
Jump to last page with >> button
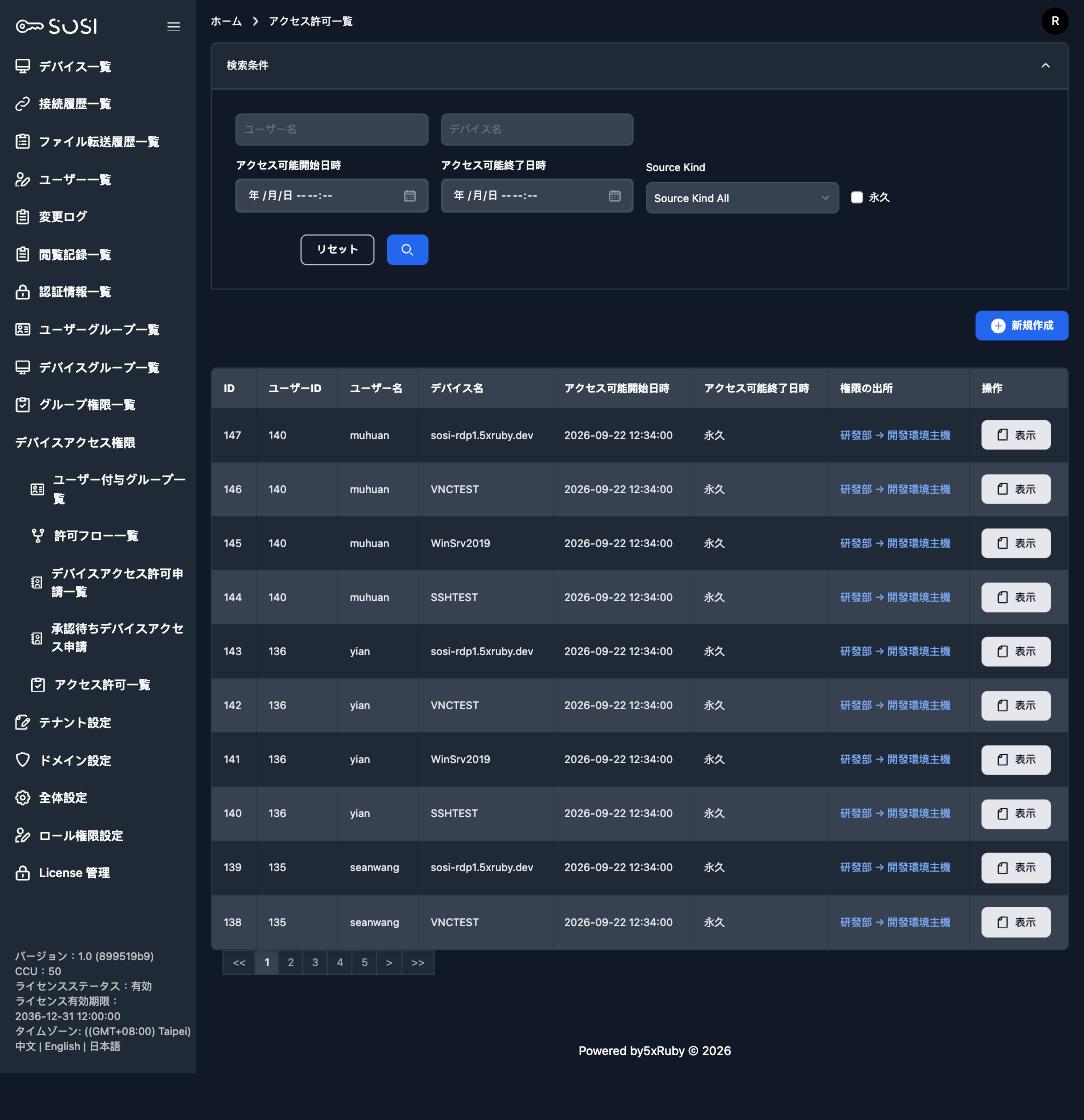click(x=418, y=962)
